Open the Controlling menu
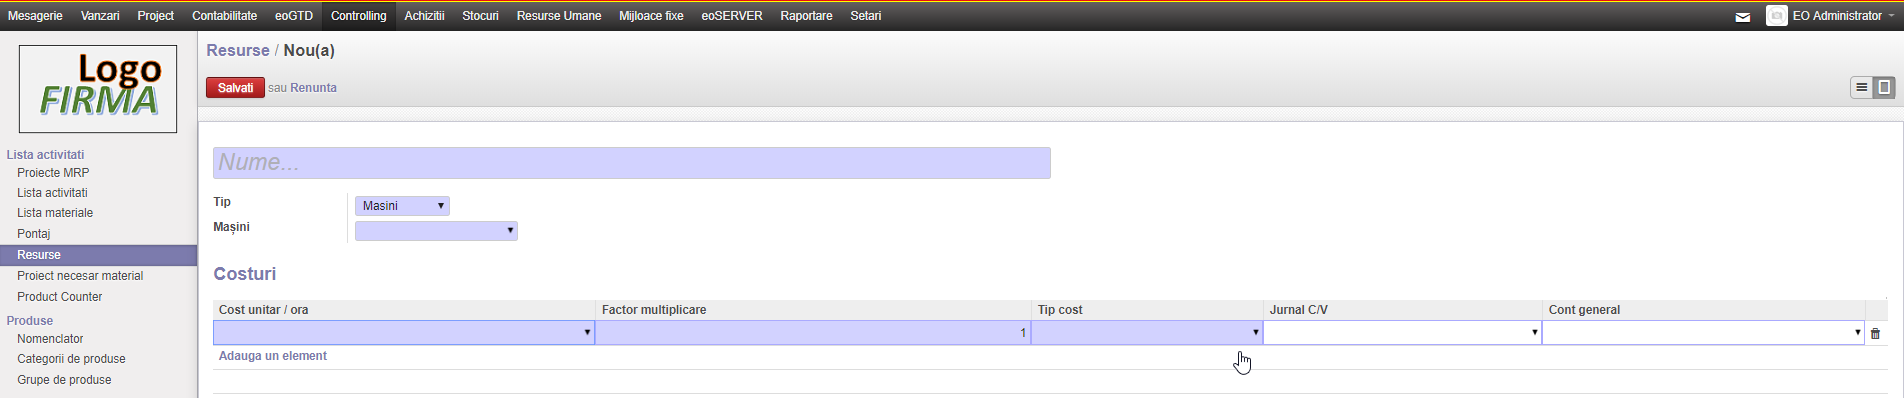This screenshot has width=1904, height=398. (x=358, y=16)
